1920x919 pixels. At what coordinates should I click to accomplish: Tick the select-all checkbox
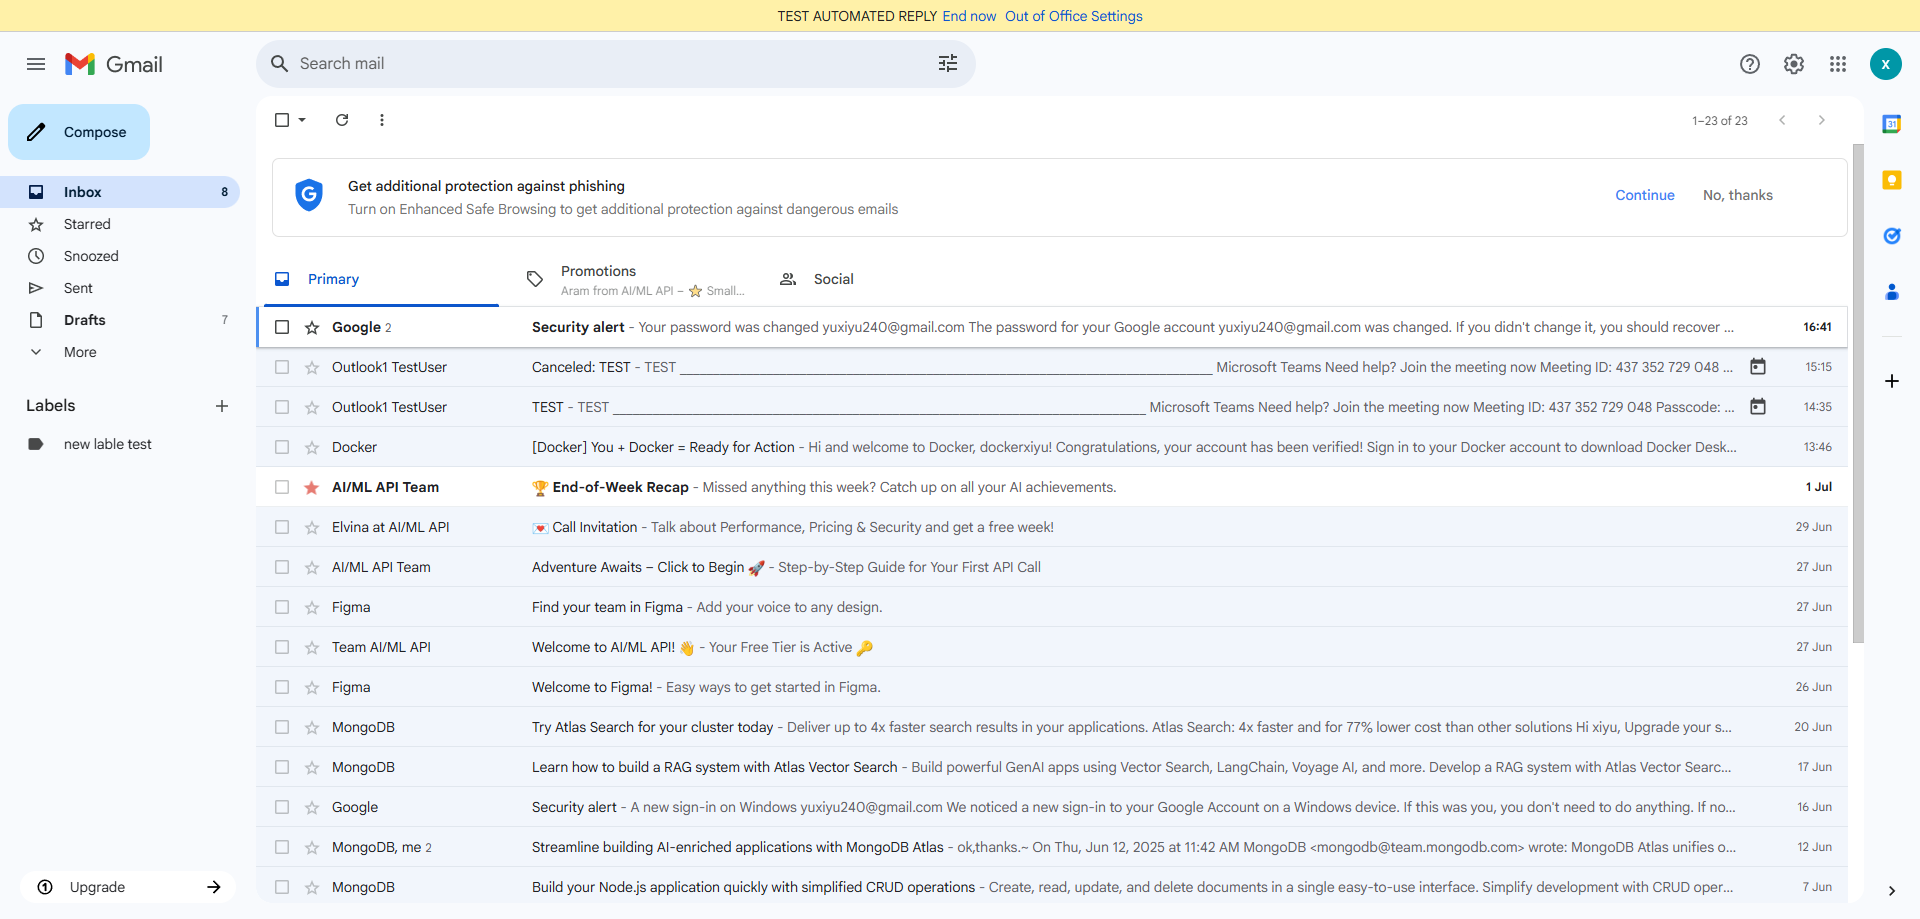(x=282, y=120)
